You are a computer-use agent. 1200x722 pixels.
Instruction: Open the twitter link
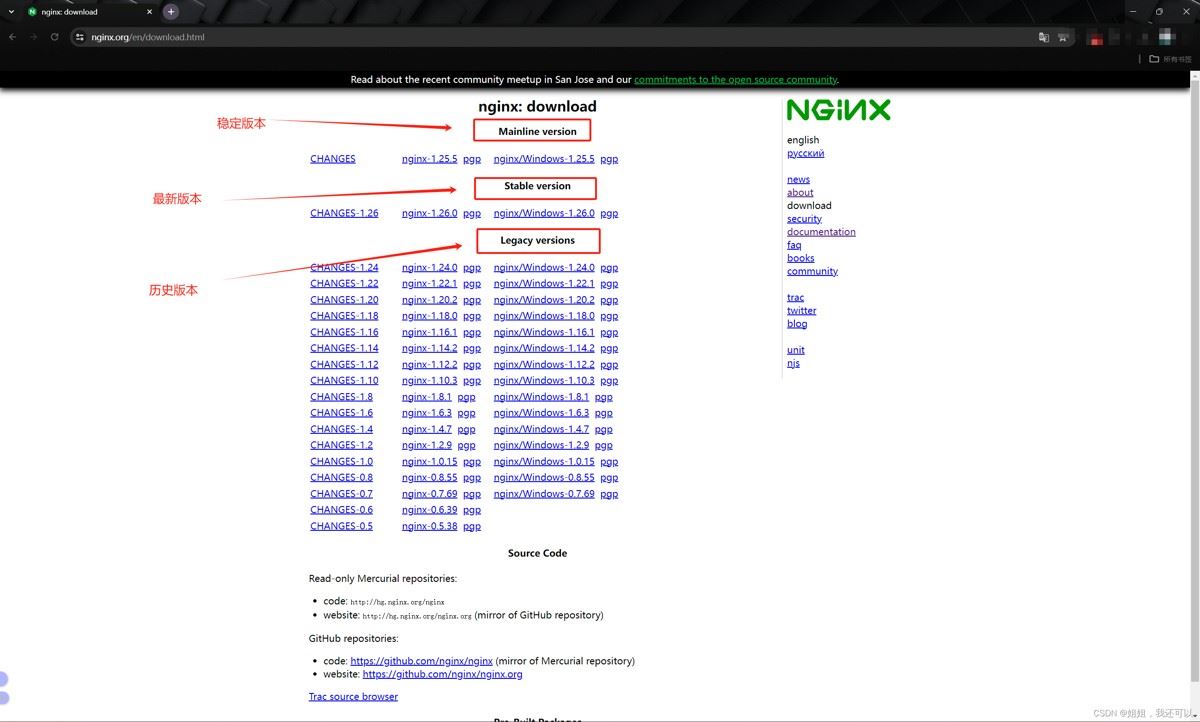(801, 311)
